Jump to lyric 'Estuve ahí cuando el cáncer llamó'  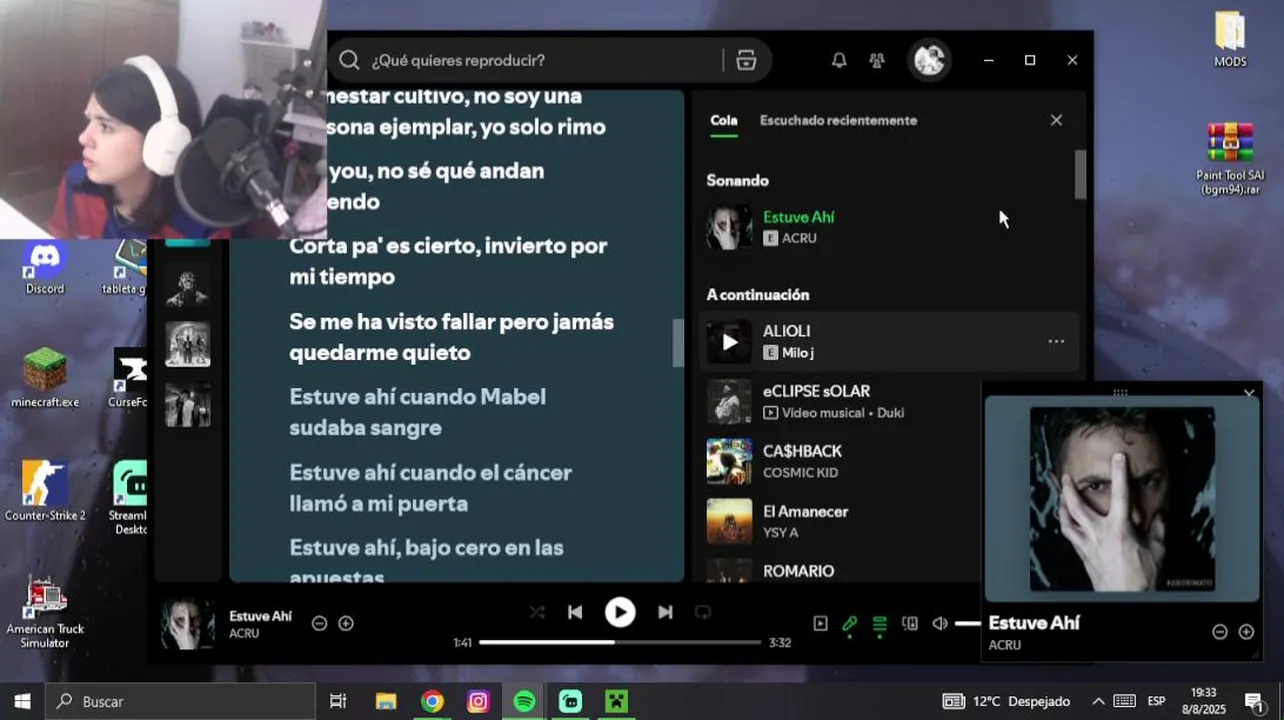tap(431, 488)
